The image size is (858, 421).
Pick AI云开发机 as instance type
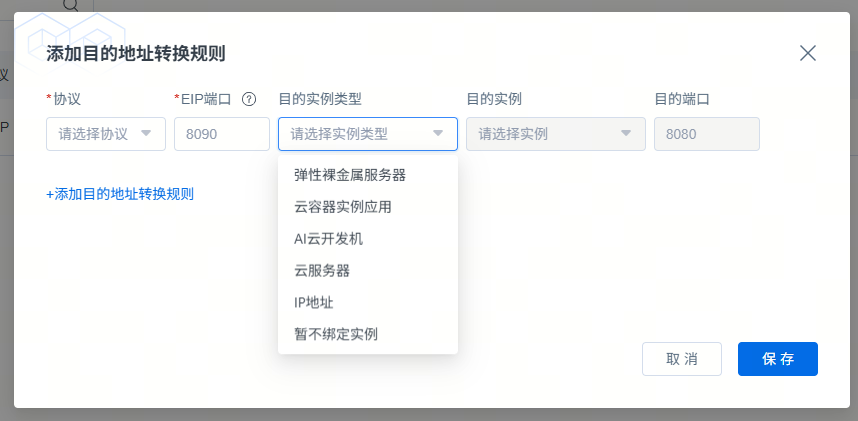[328, 238]
